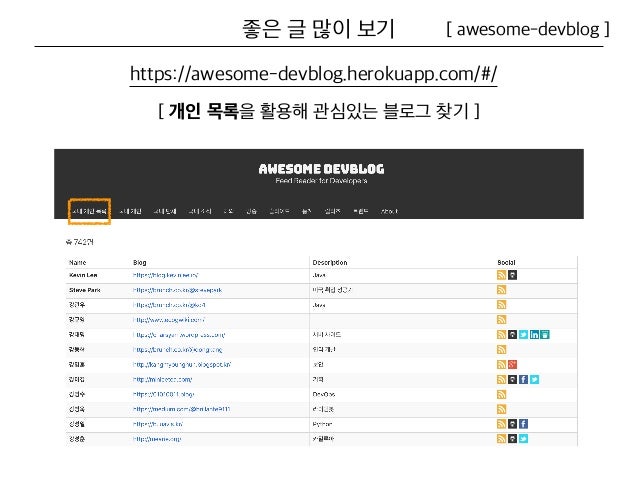This screenshot has width=638, height=479.
Task: Click the RSS icon in the wordpress.com blog row
Action: tap(501, 335)
